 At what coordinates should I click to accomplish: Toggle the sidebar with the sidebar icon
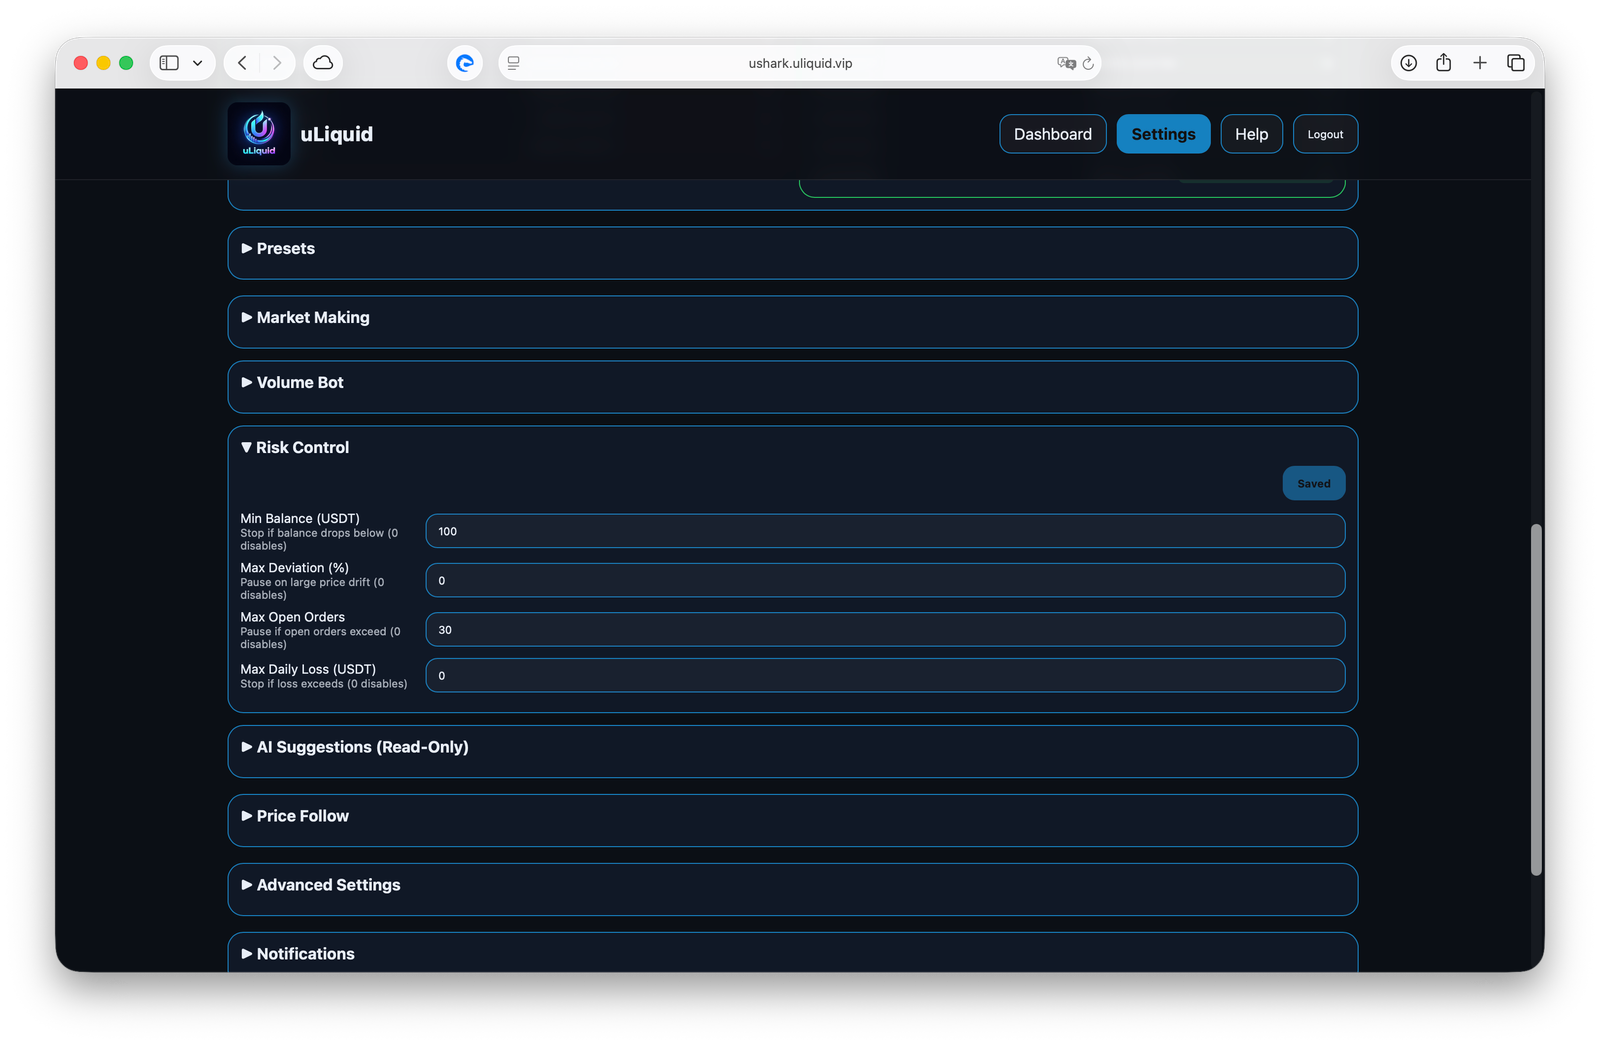[168, 62]
